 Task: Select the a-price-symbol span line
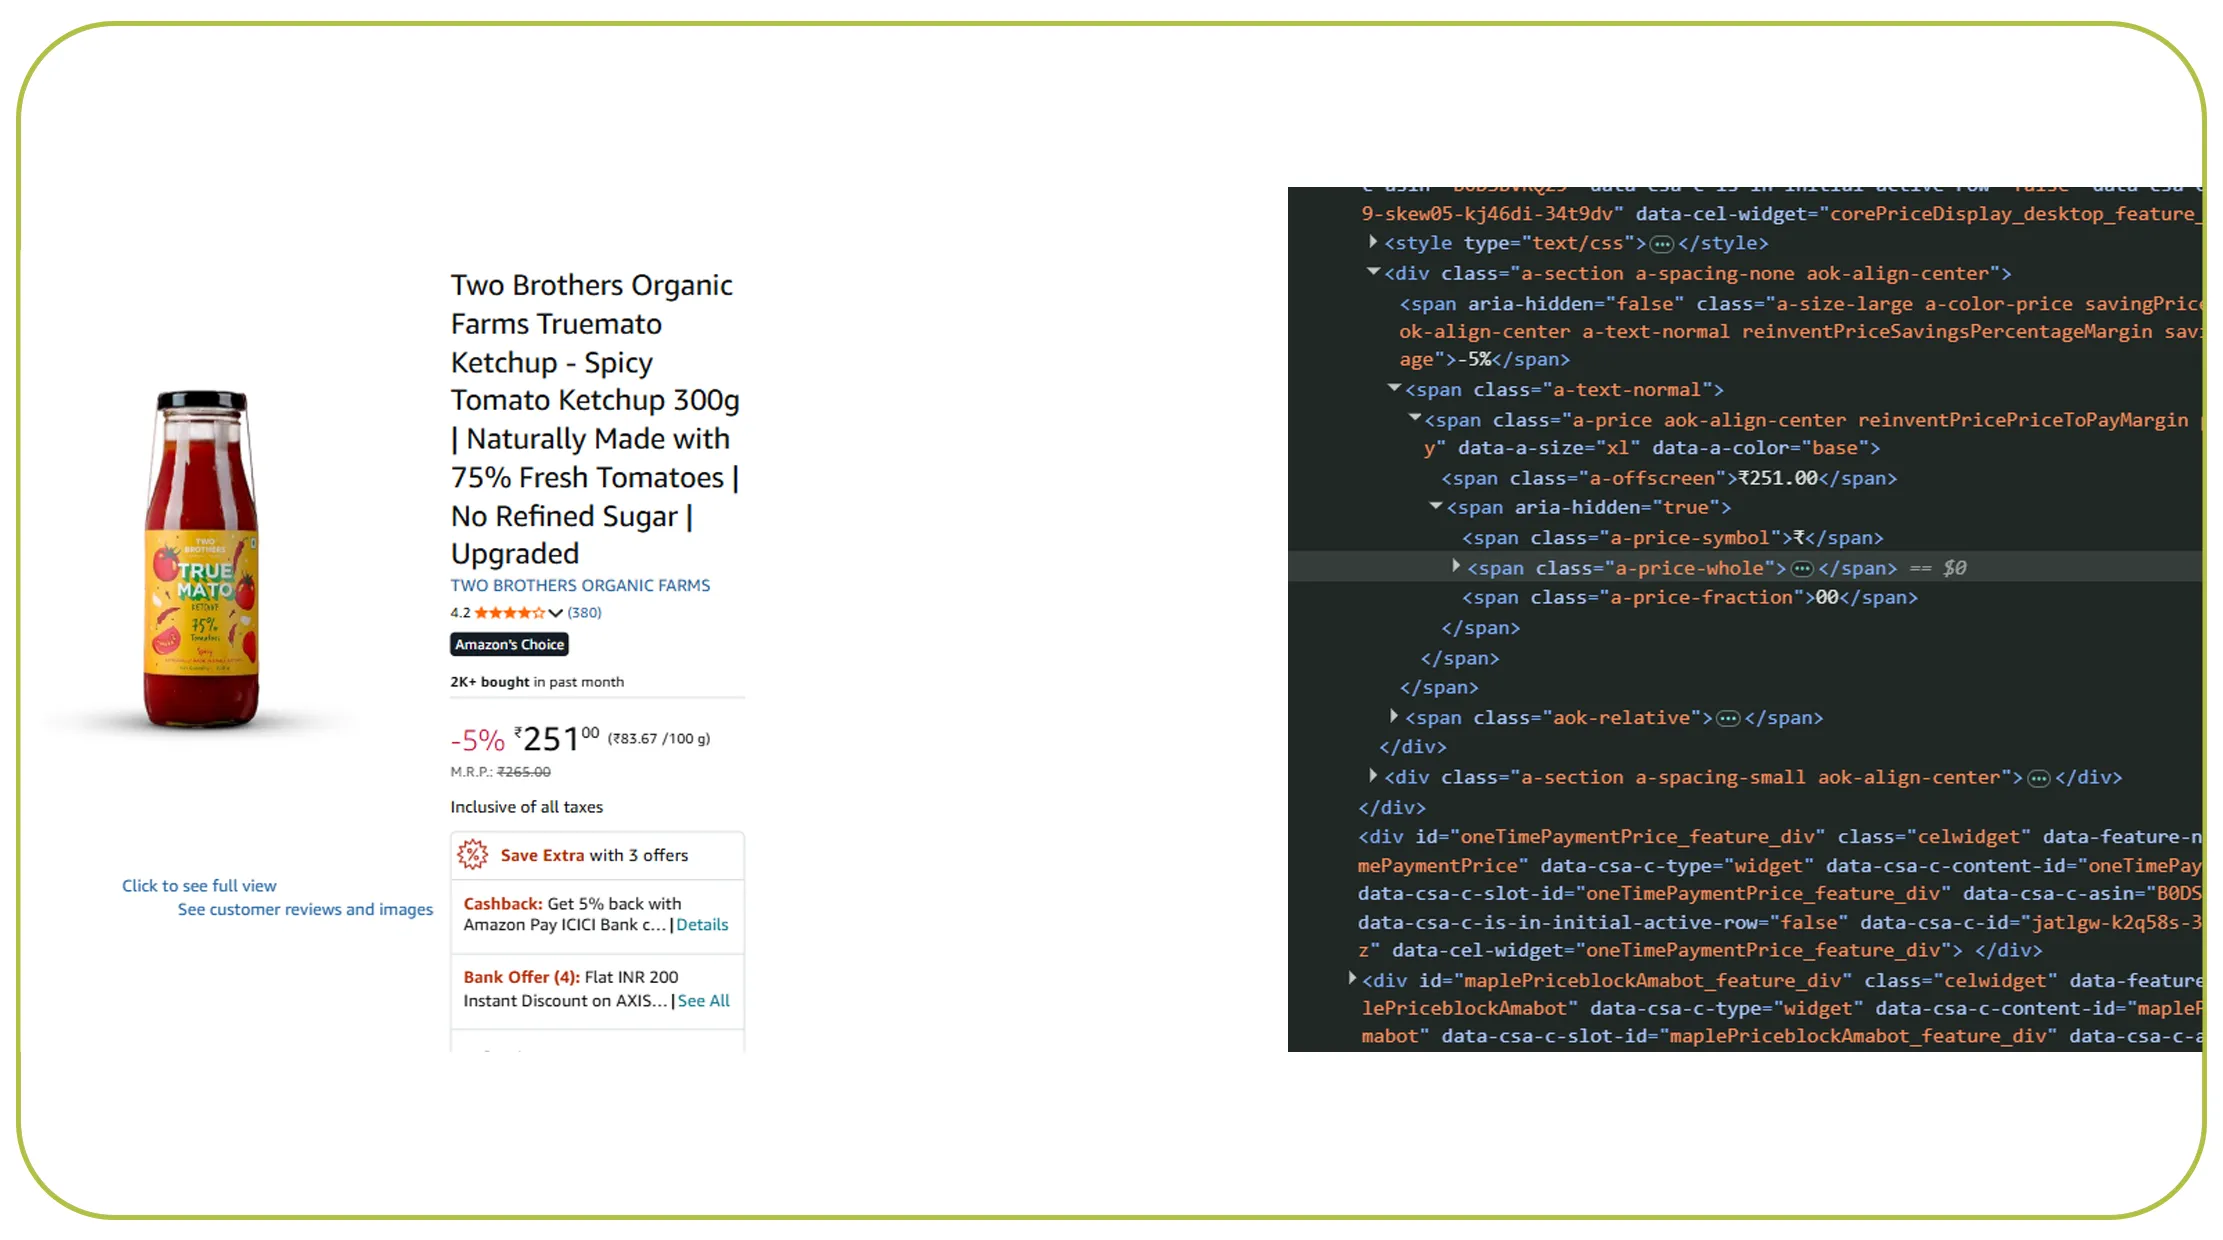[x=1672, y=538]
